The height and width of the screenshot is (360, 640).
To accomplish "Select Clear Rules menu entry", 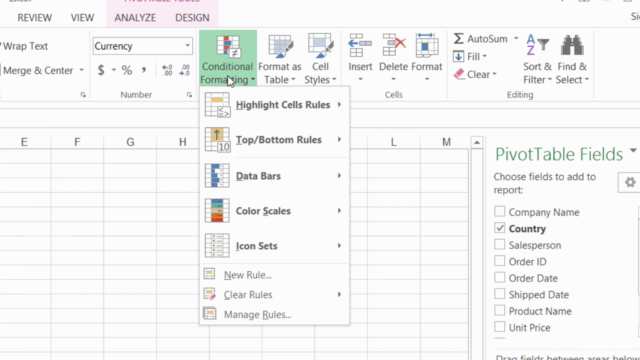I will (x=274, y=294).
